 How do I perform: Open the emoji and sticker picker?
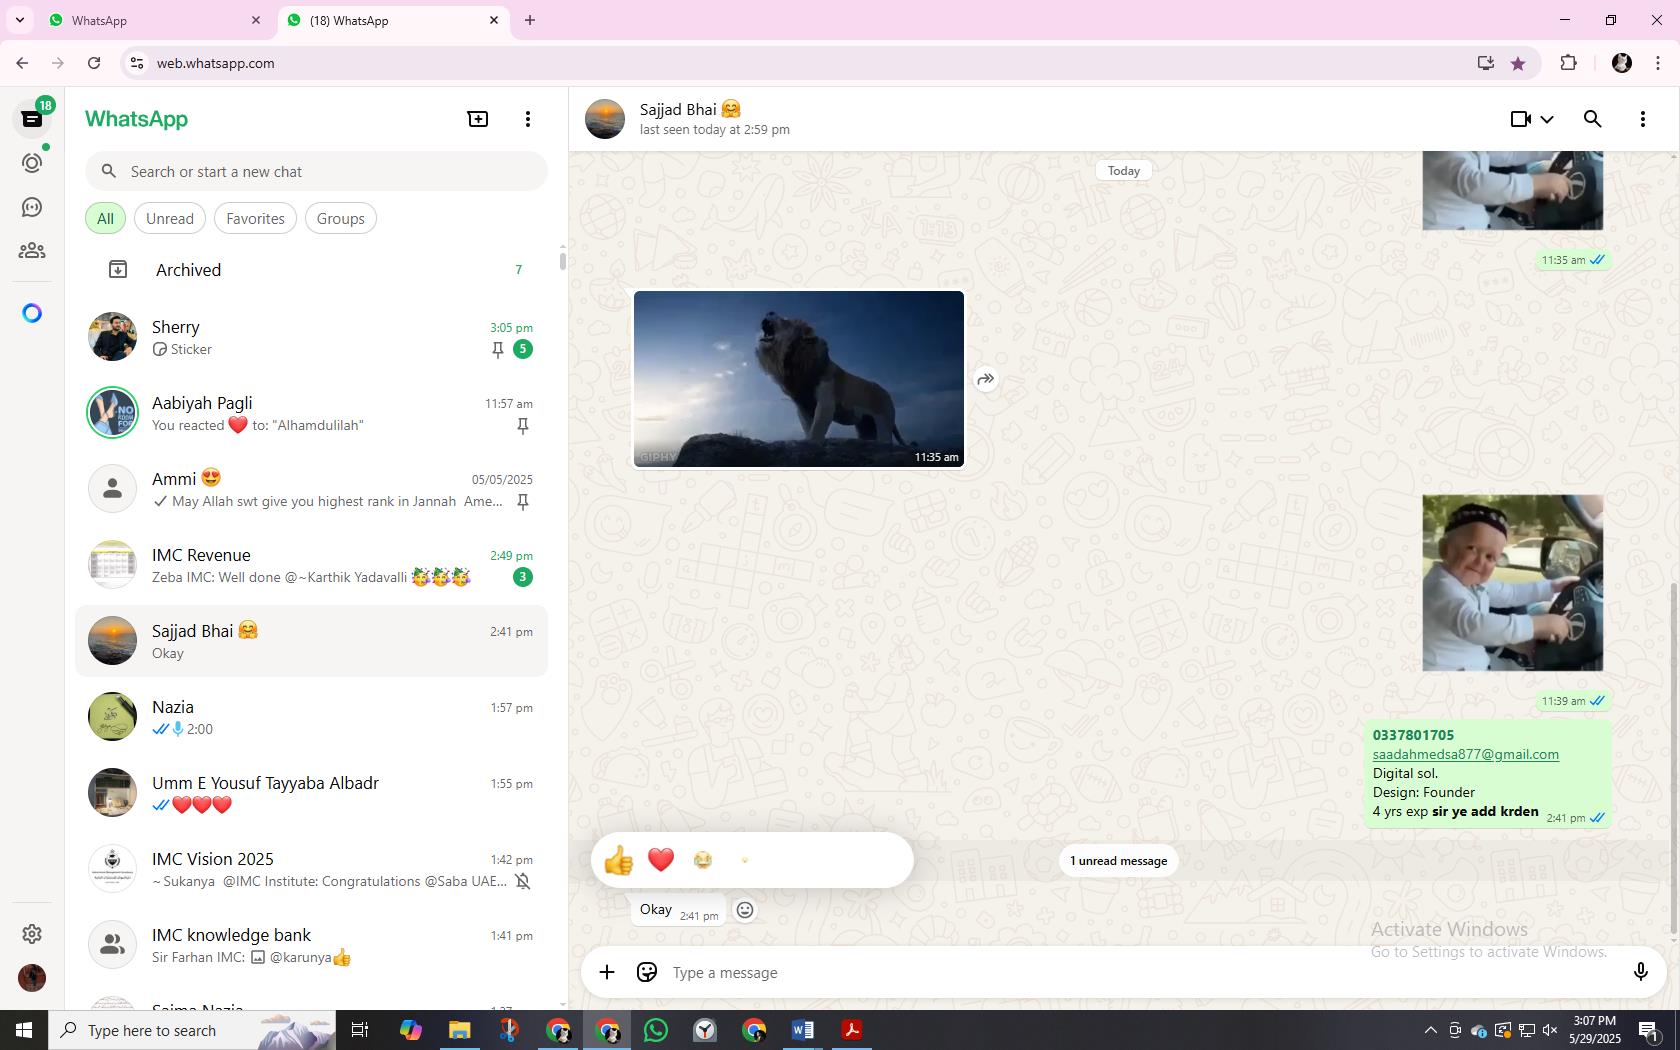pyautogui.click(x=647, y=972)
